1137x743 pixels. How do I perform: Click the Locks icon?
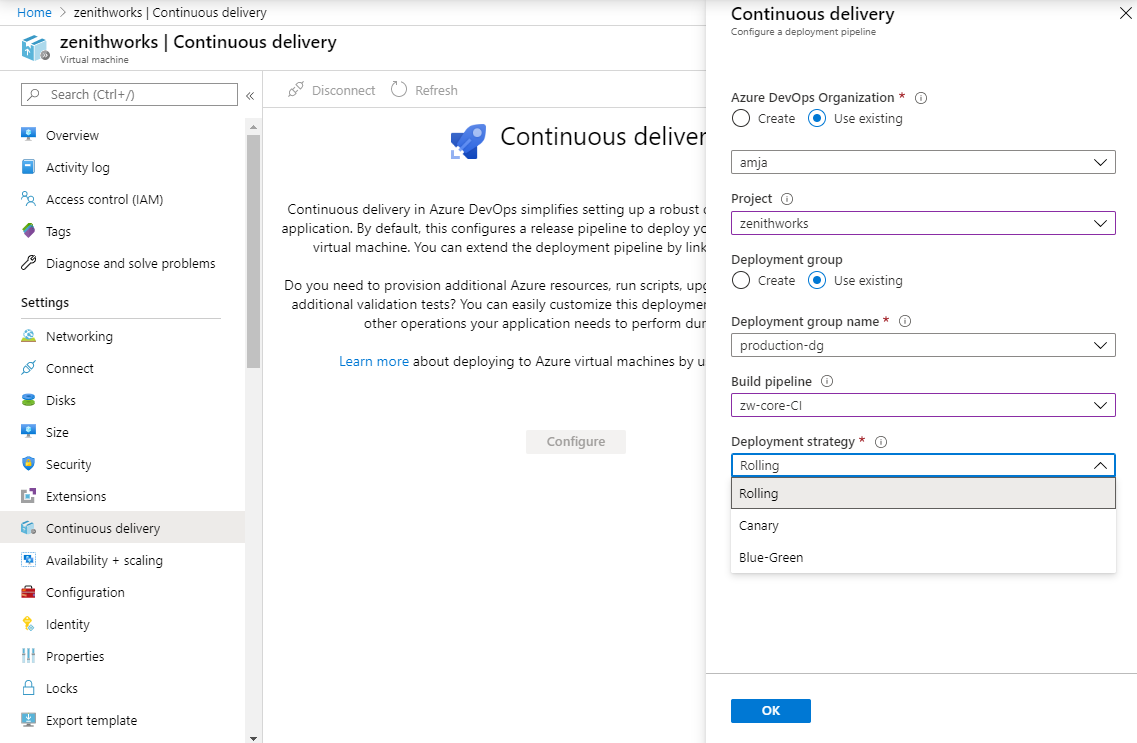pyautogui.click(x=30, y=687)
